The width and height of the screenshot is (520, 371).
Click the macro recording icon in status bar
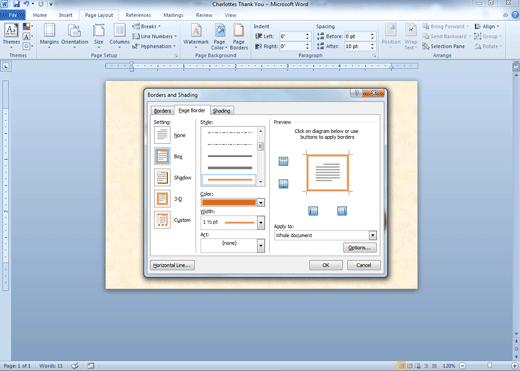(91, 366)
